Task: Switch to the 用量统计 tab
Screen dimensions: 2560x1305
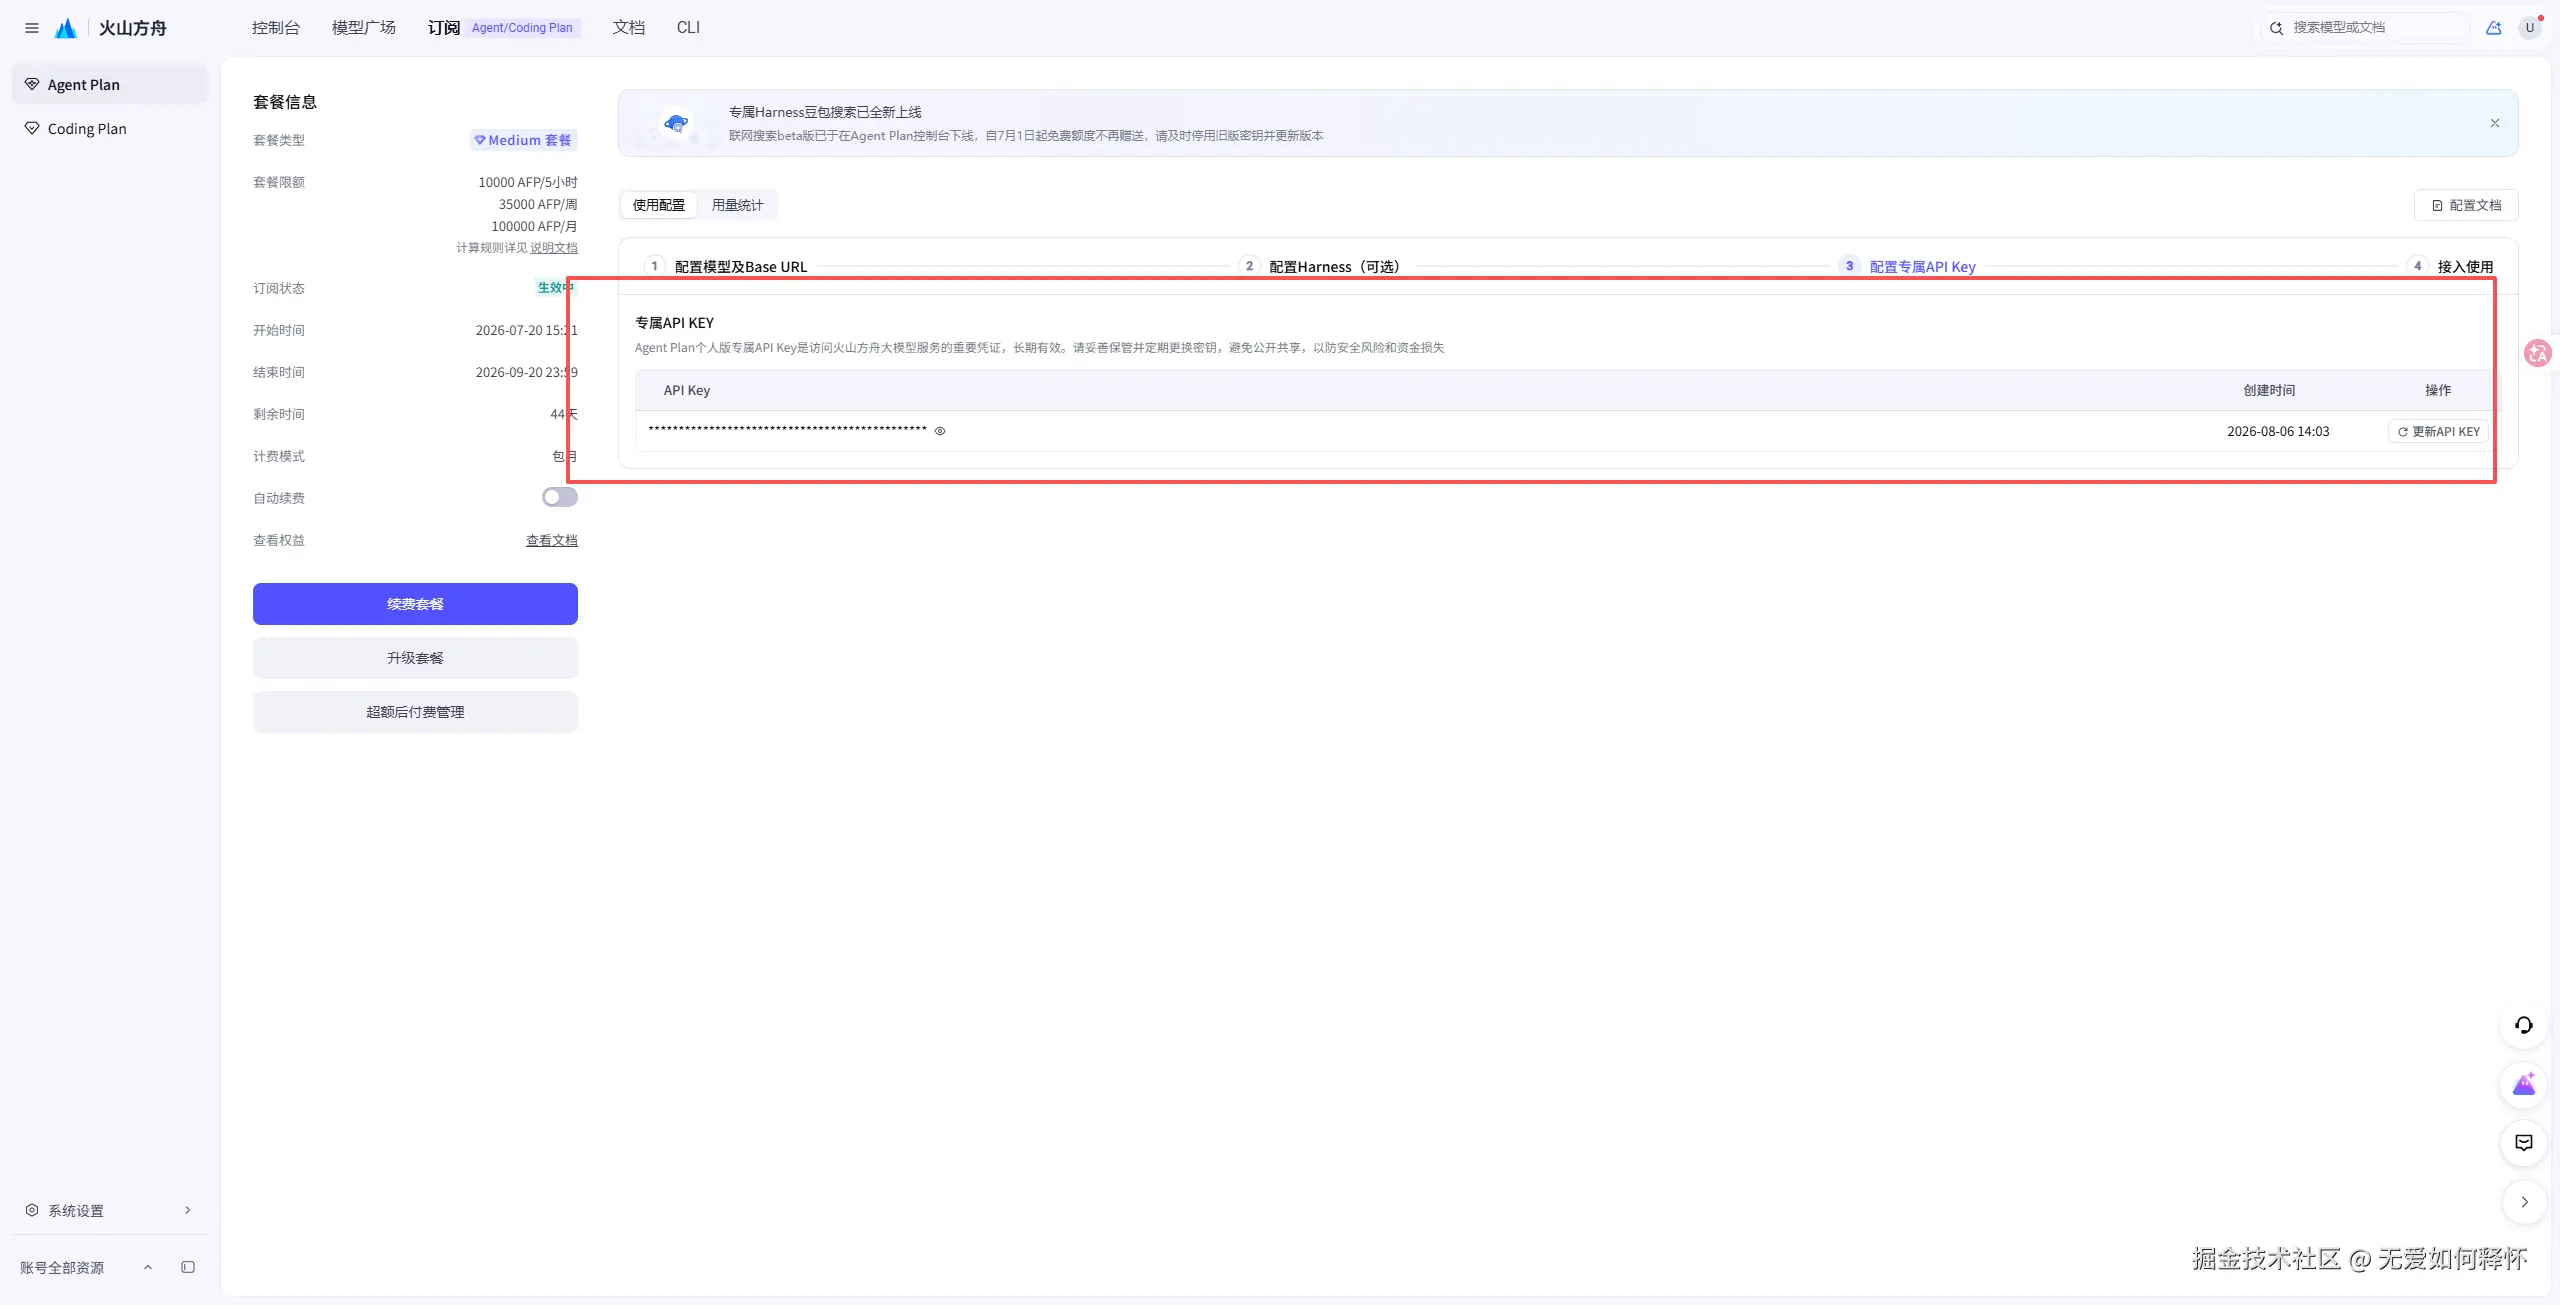Action: click(x=738, y=205)
